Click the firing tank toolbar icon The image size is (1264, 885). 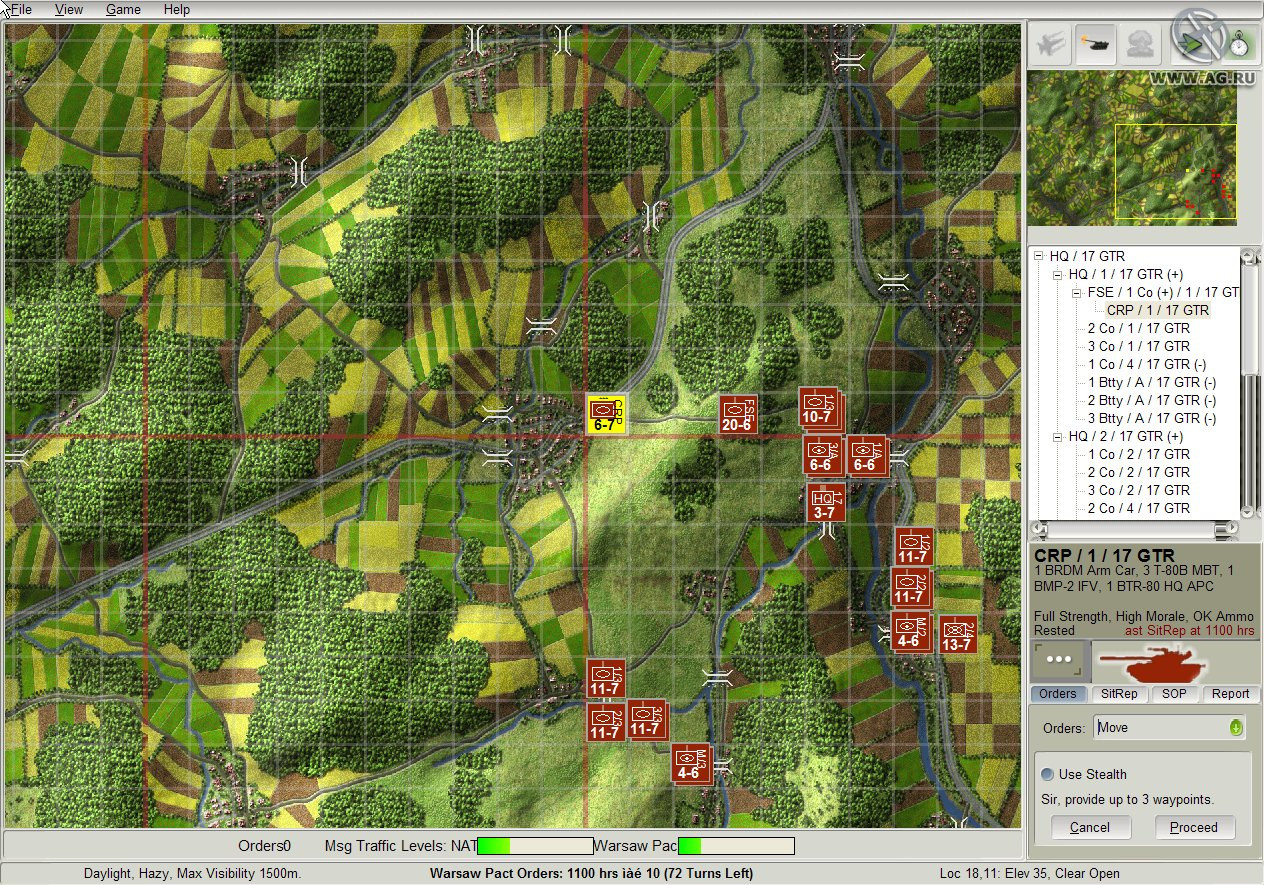[1095, 44]
